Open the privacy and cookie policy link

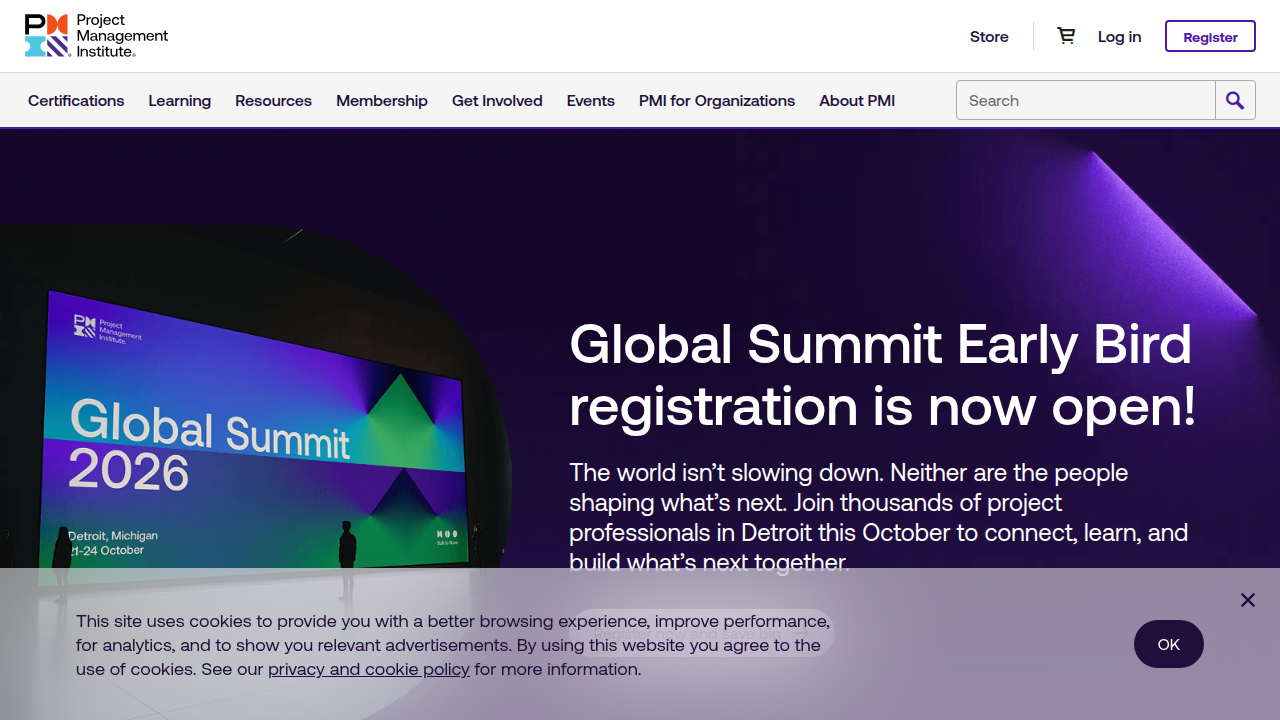(x=368, y=669)
